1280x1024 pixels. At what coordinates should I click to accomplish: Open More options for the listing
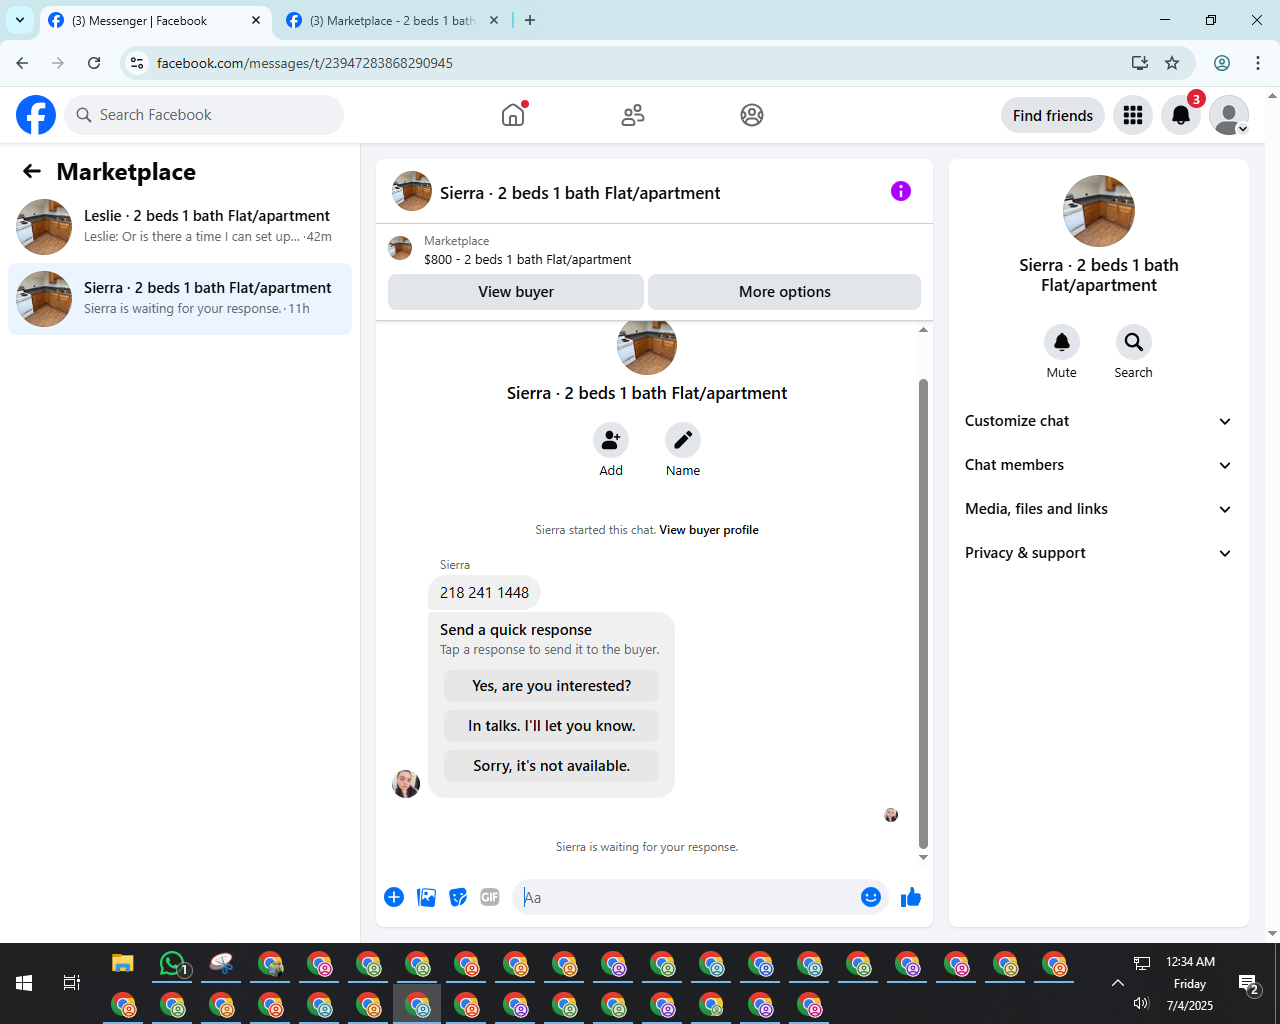pyautogui.click(x=785, y=292)
